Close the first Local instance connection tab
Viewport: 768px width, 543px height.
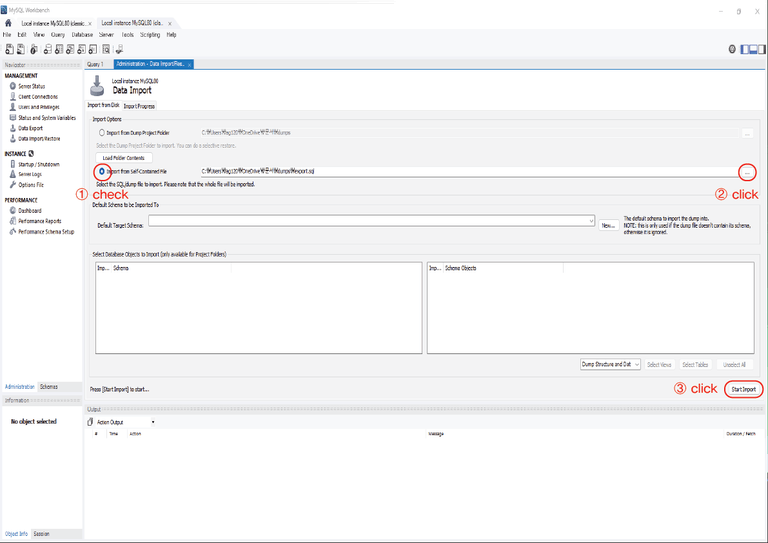coord(90,24)
